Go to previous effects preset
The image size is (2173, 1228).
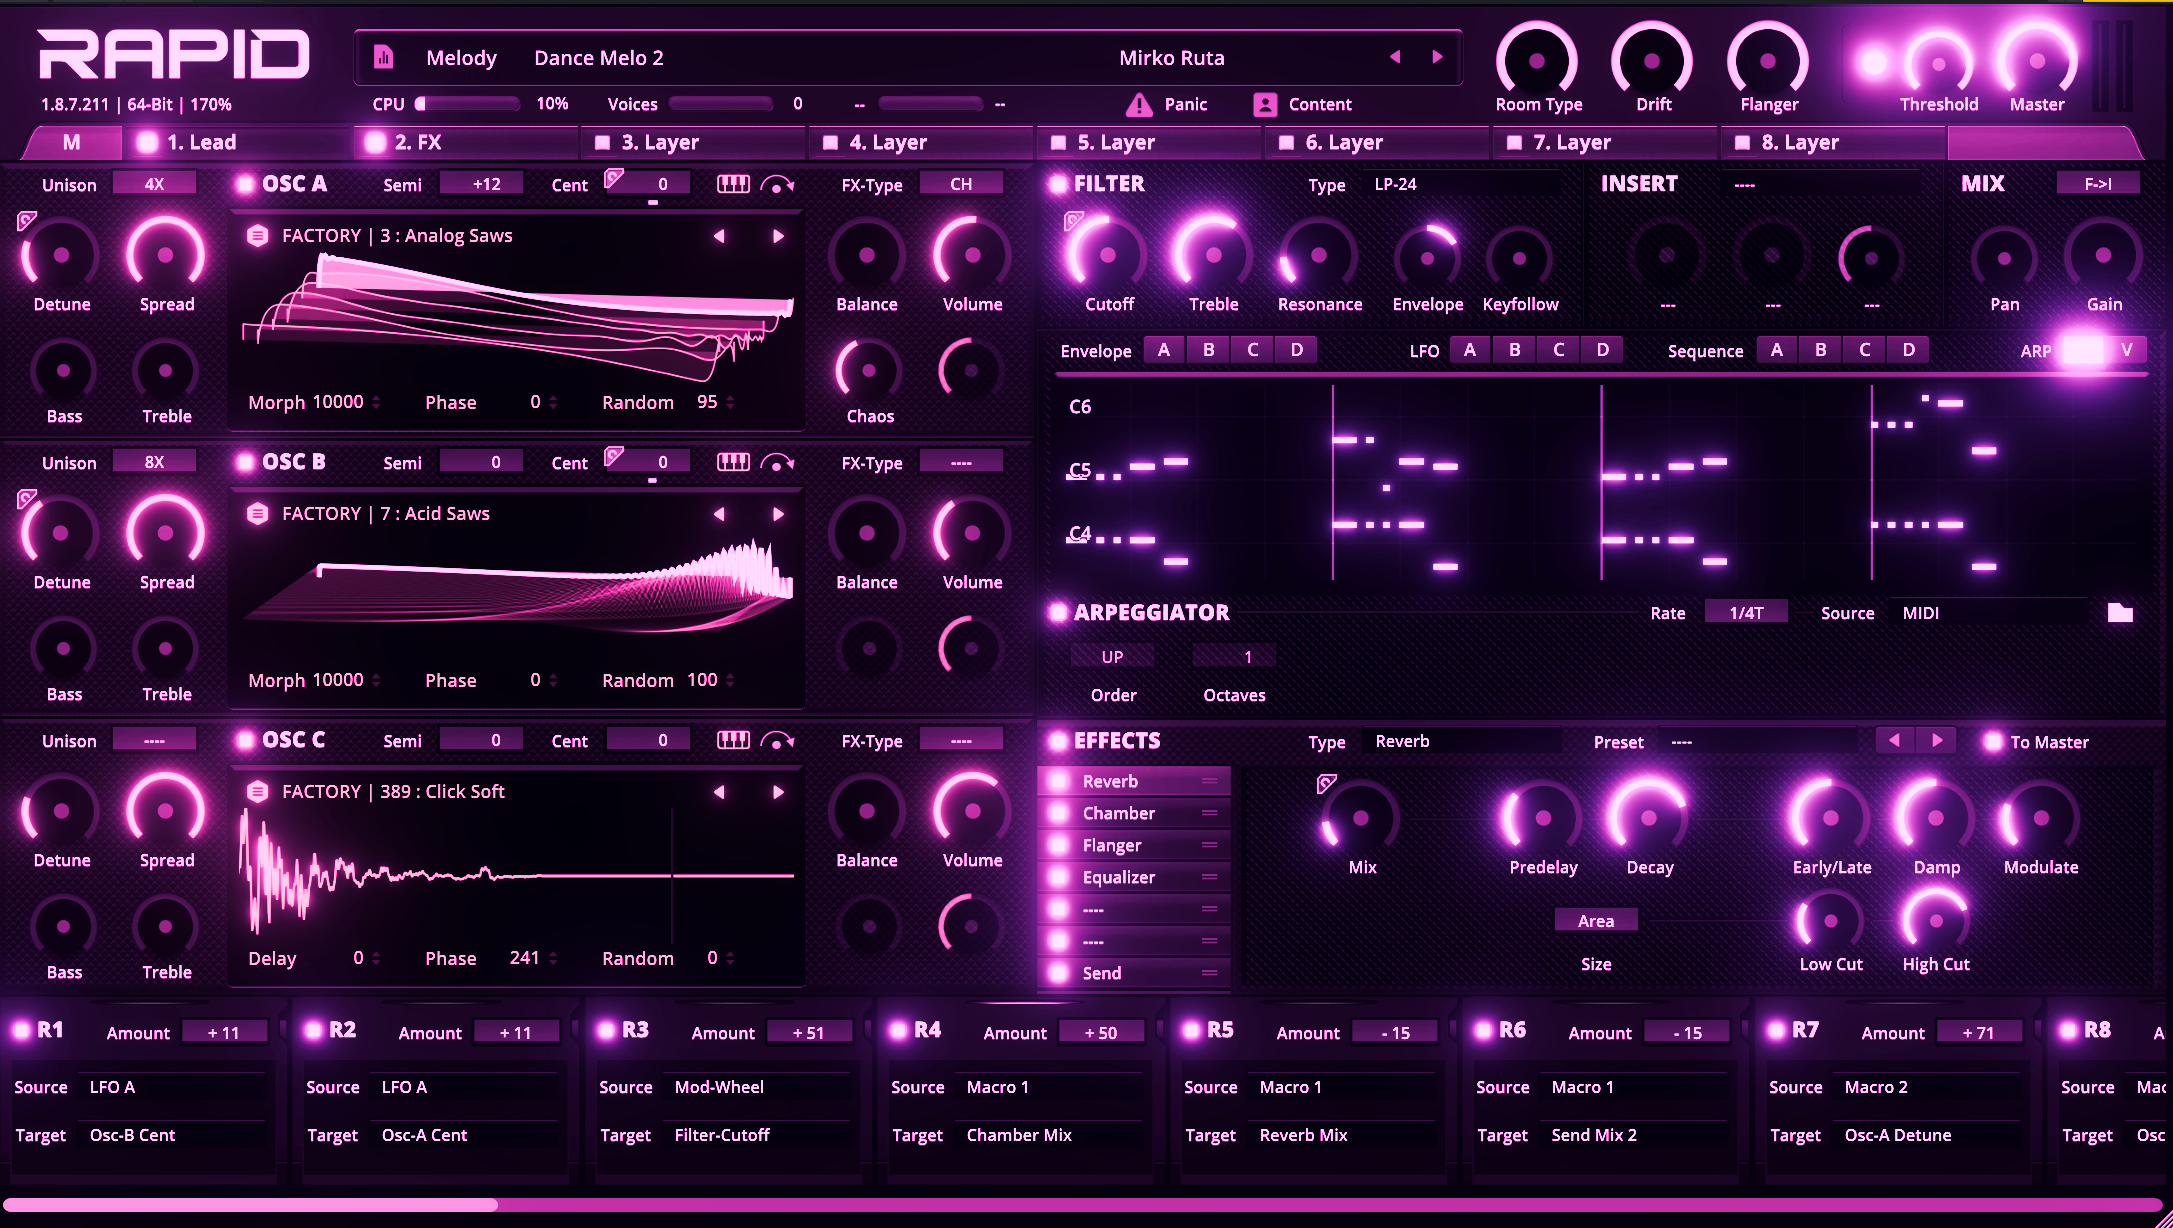(x=1895, y=740)
